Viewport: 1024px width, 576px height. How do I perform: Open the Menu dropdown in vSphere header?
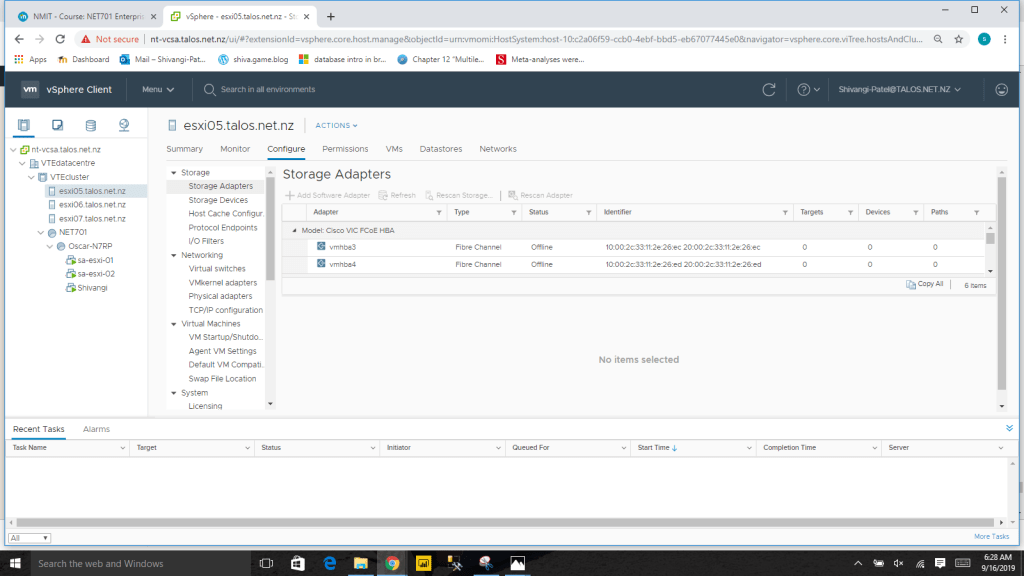157,90
